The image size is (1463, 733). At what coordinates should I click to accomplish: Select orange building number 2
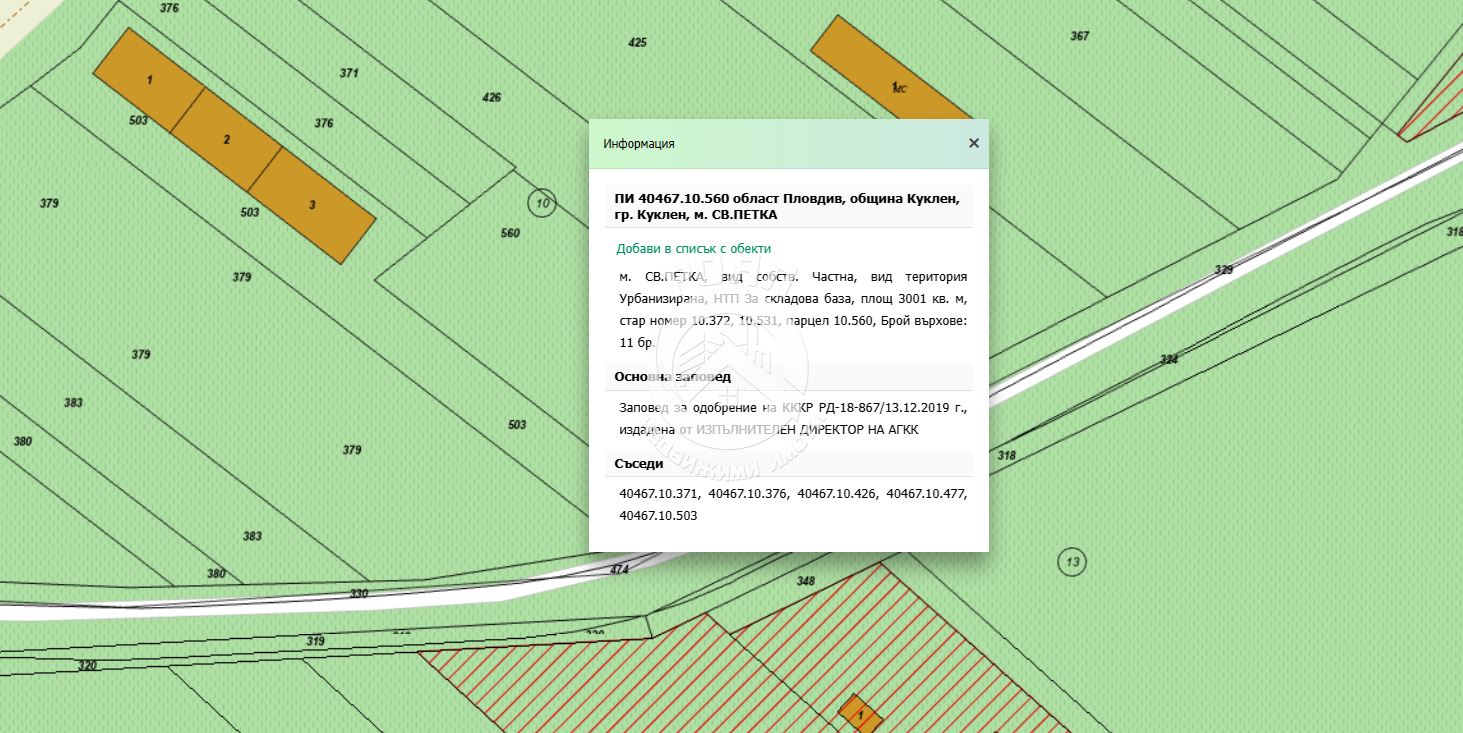tap(227, 139)
